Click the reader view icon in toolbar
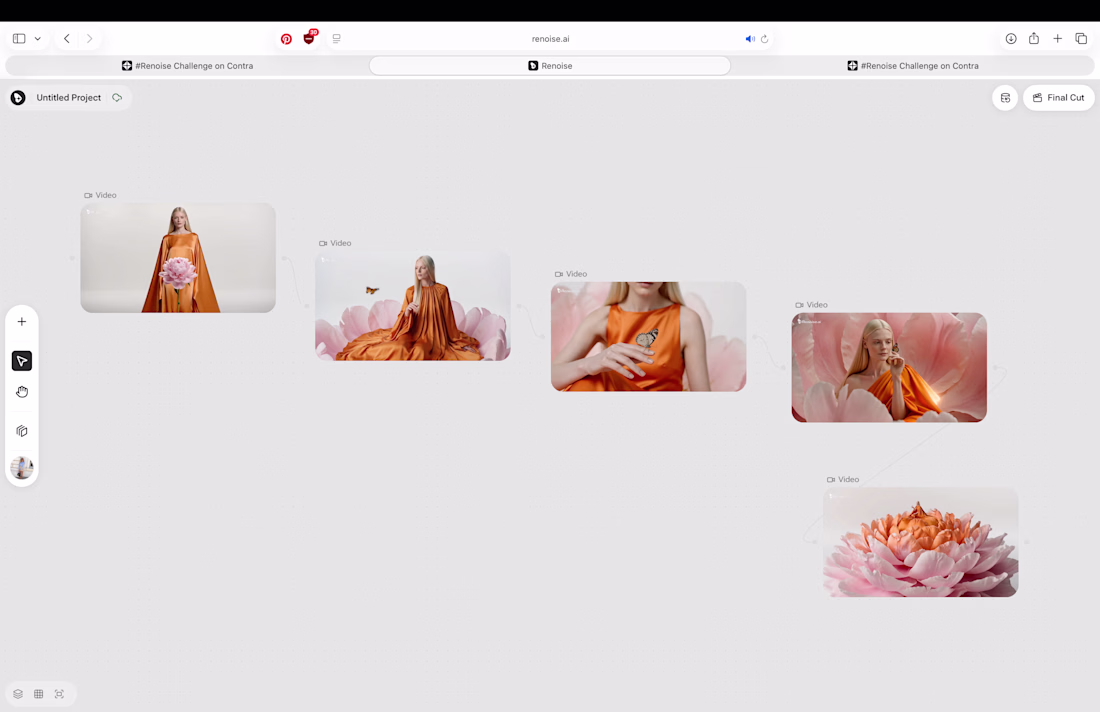 pos(337,39)
